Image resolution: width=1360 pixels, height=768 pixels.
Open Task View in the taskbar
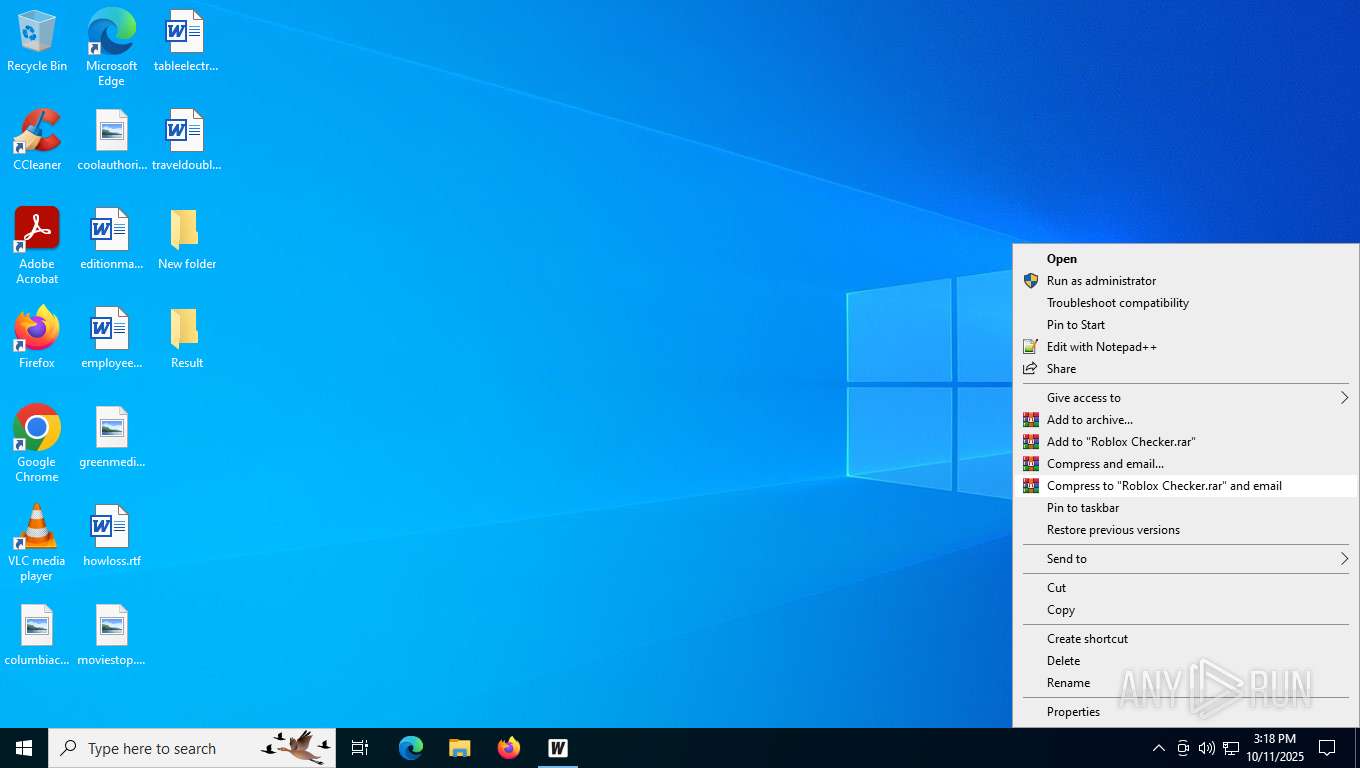click(x=360, y=748)
